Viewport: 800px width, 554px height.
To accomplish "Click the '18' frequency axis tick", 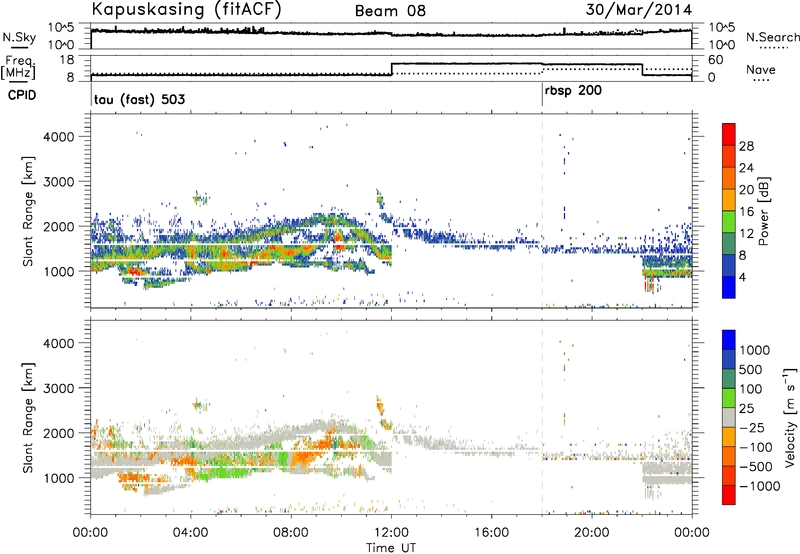I will [x=66, y=60].
